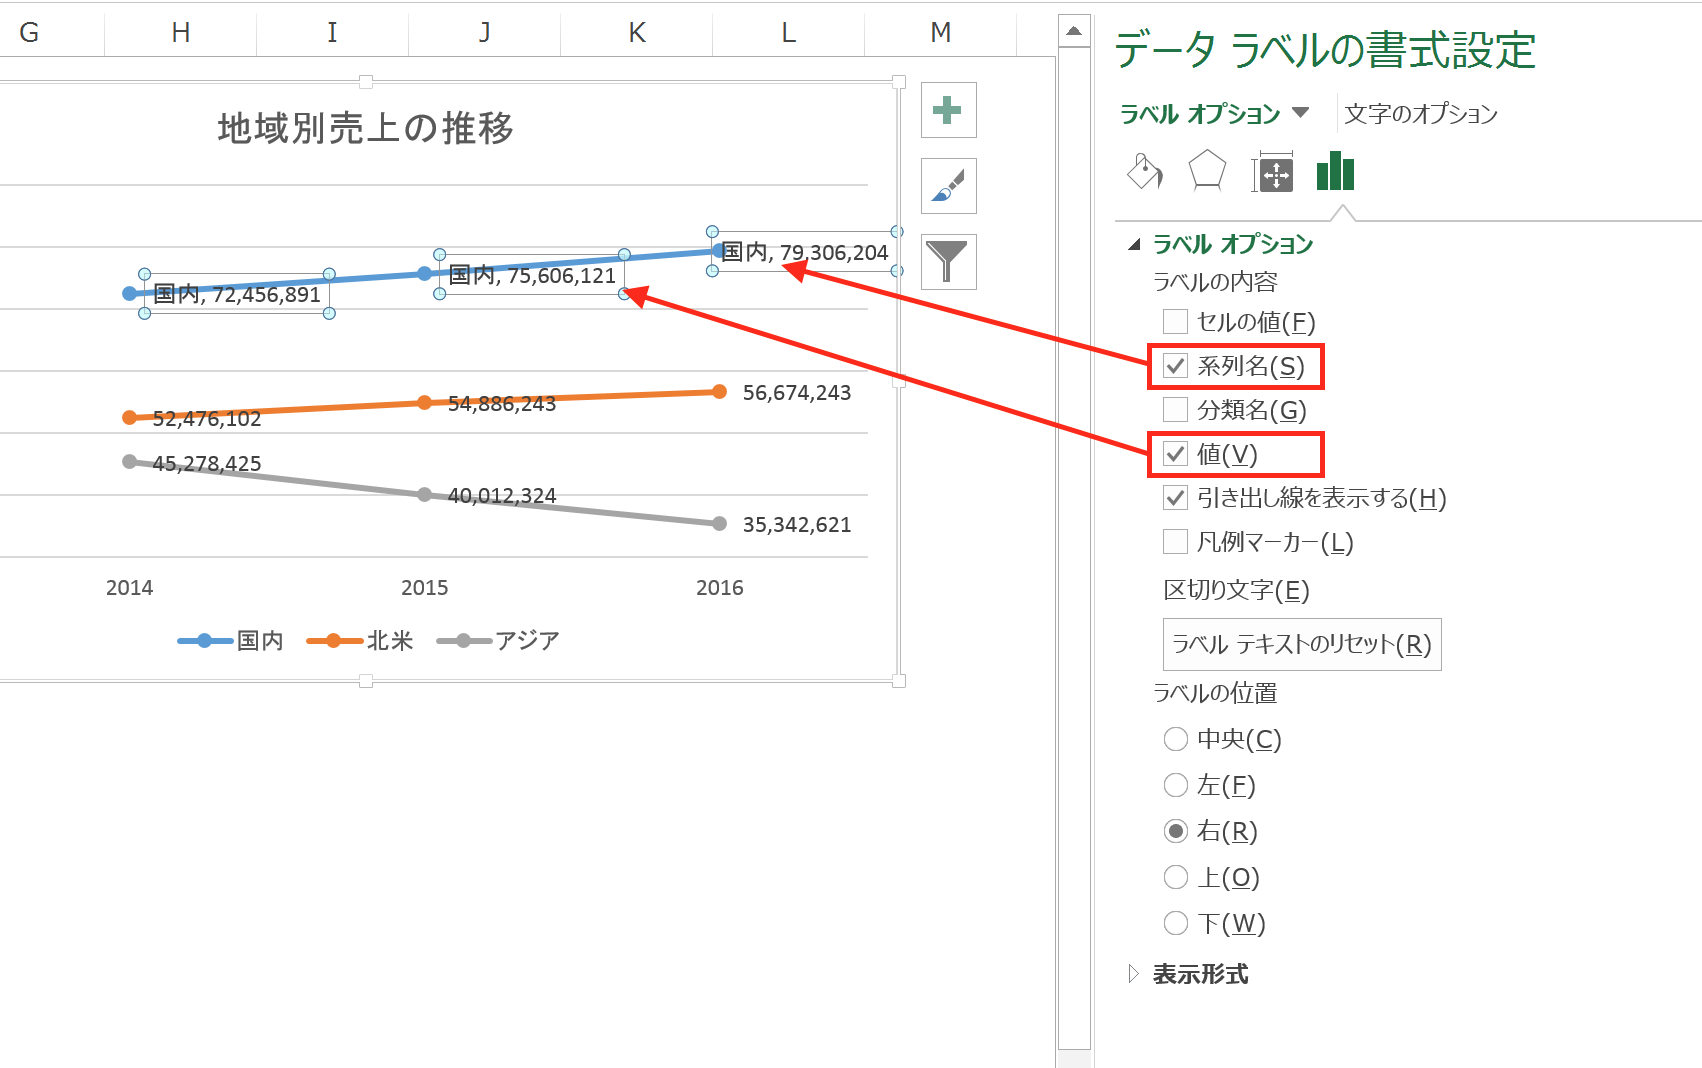Open the Chart Elements plus button
The width and height of the screenshot is (1702, 1068).
tap(948, 110)
